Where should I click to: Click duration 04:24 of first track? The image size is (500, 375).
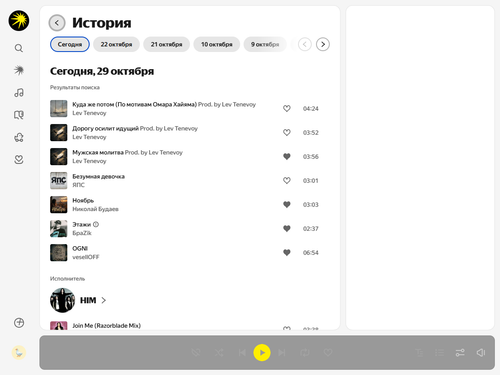click(311, 108)
